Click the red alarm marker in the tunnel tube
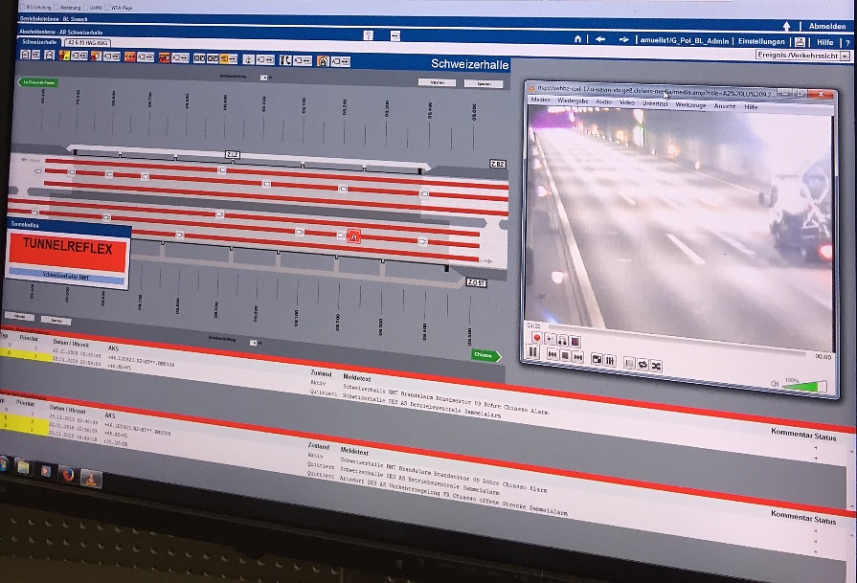 [354, 237]
